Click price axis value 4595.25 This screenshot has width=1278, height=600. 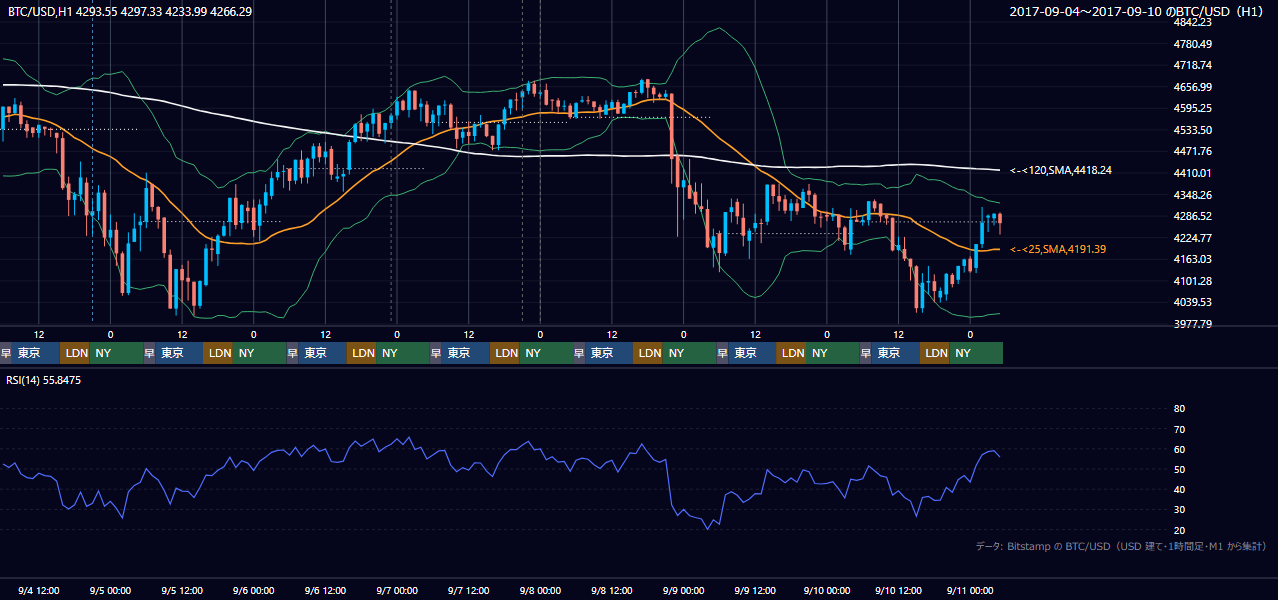(1192, 108)
